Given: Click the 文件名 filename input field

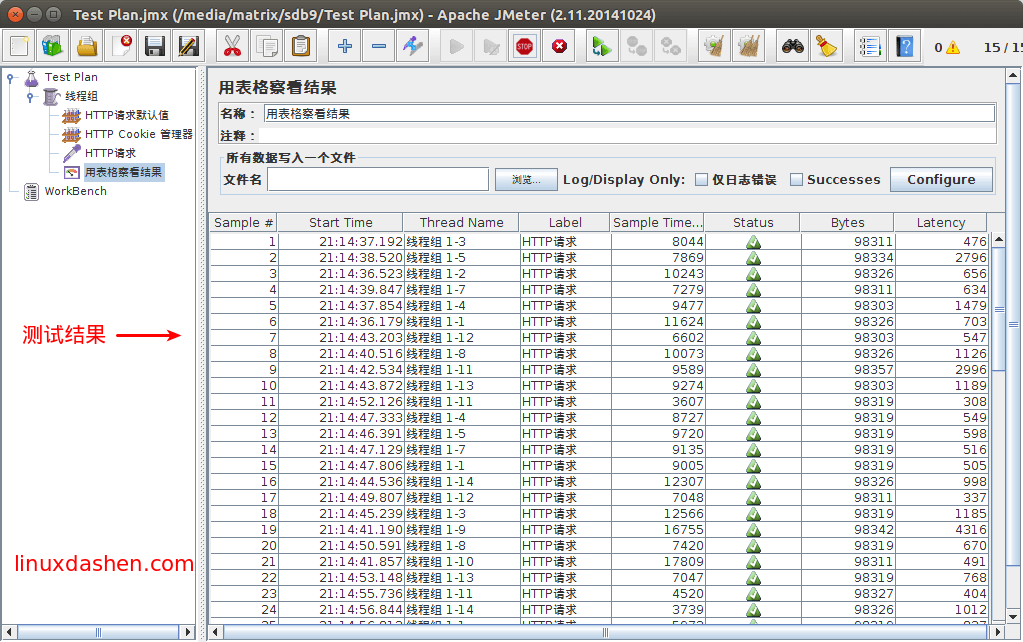Looking at the screenshot, I should 377,180.
